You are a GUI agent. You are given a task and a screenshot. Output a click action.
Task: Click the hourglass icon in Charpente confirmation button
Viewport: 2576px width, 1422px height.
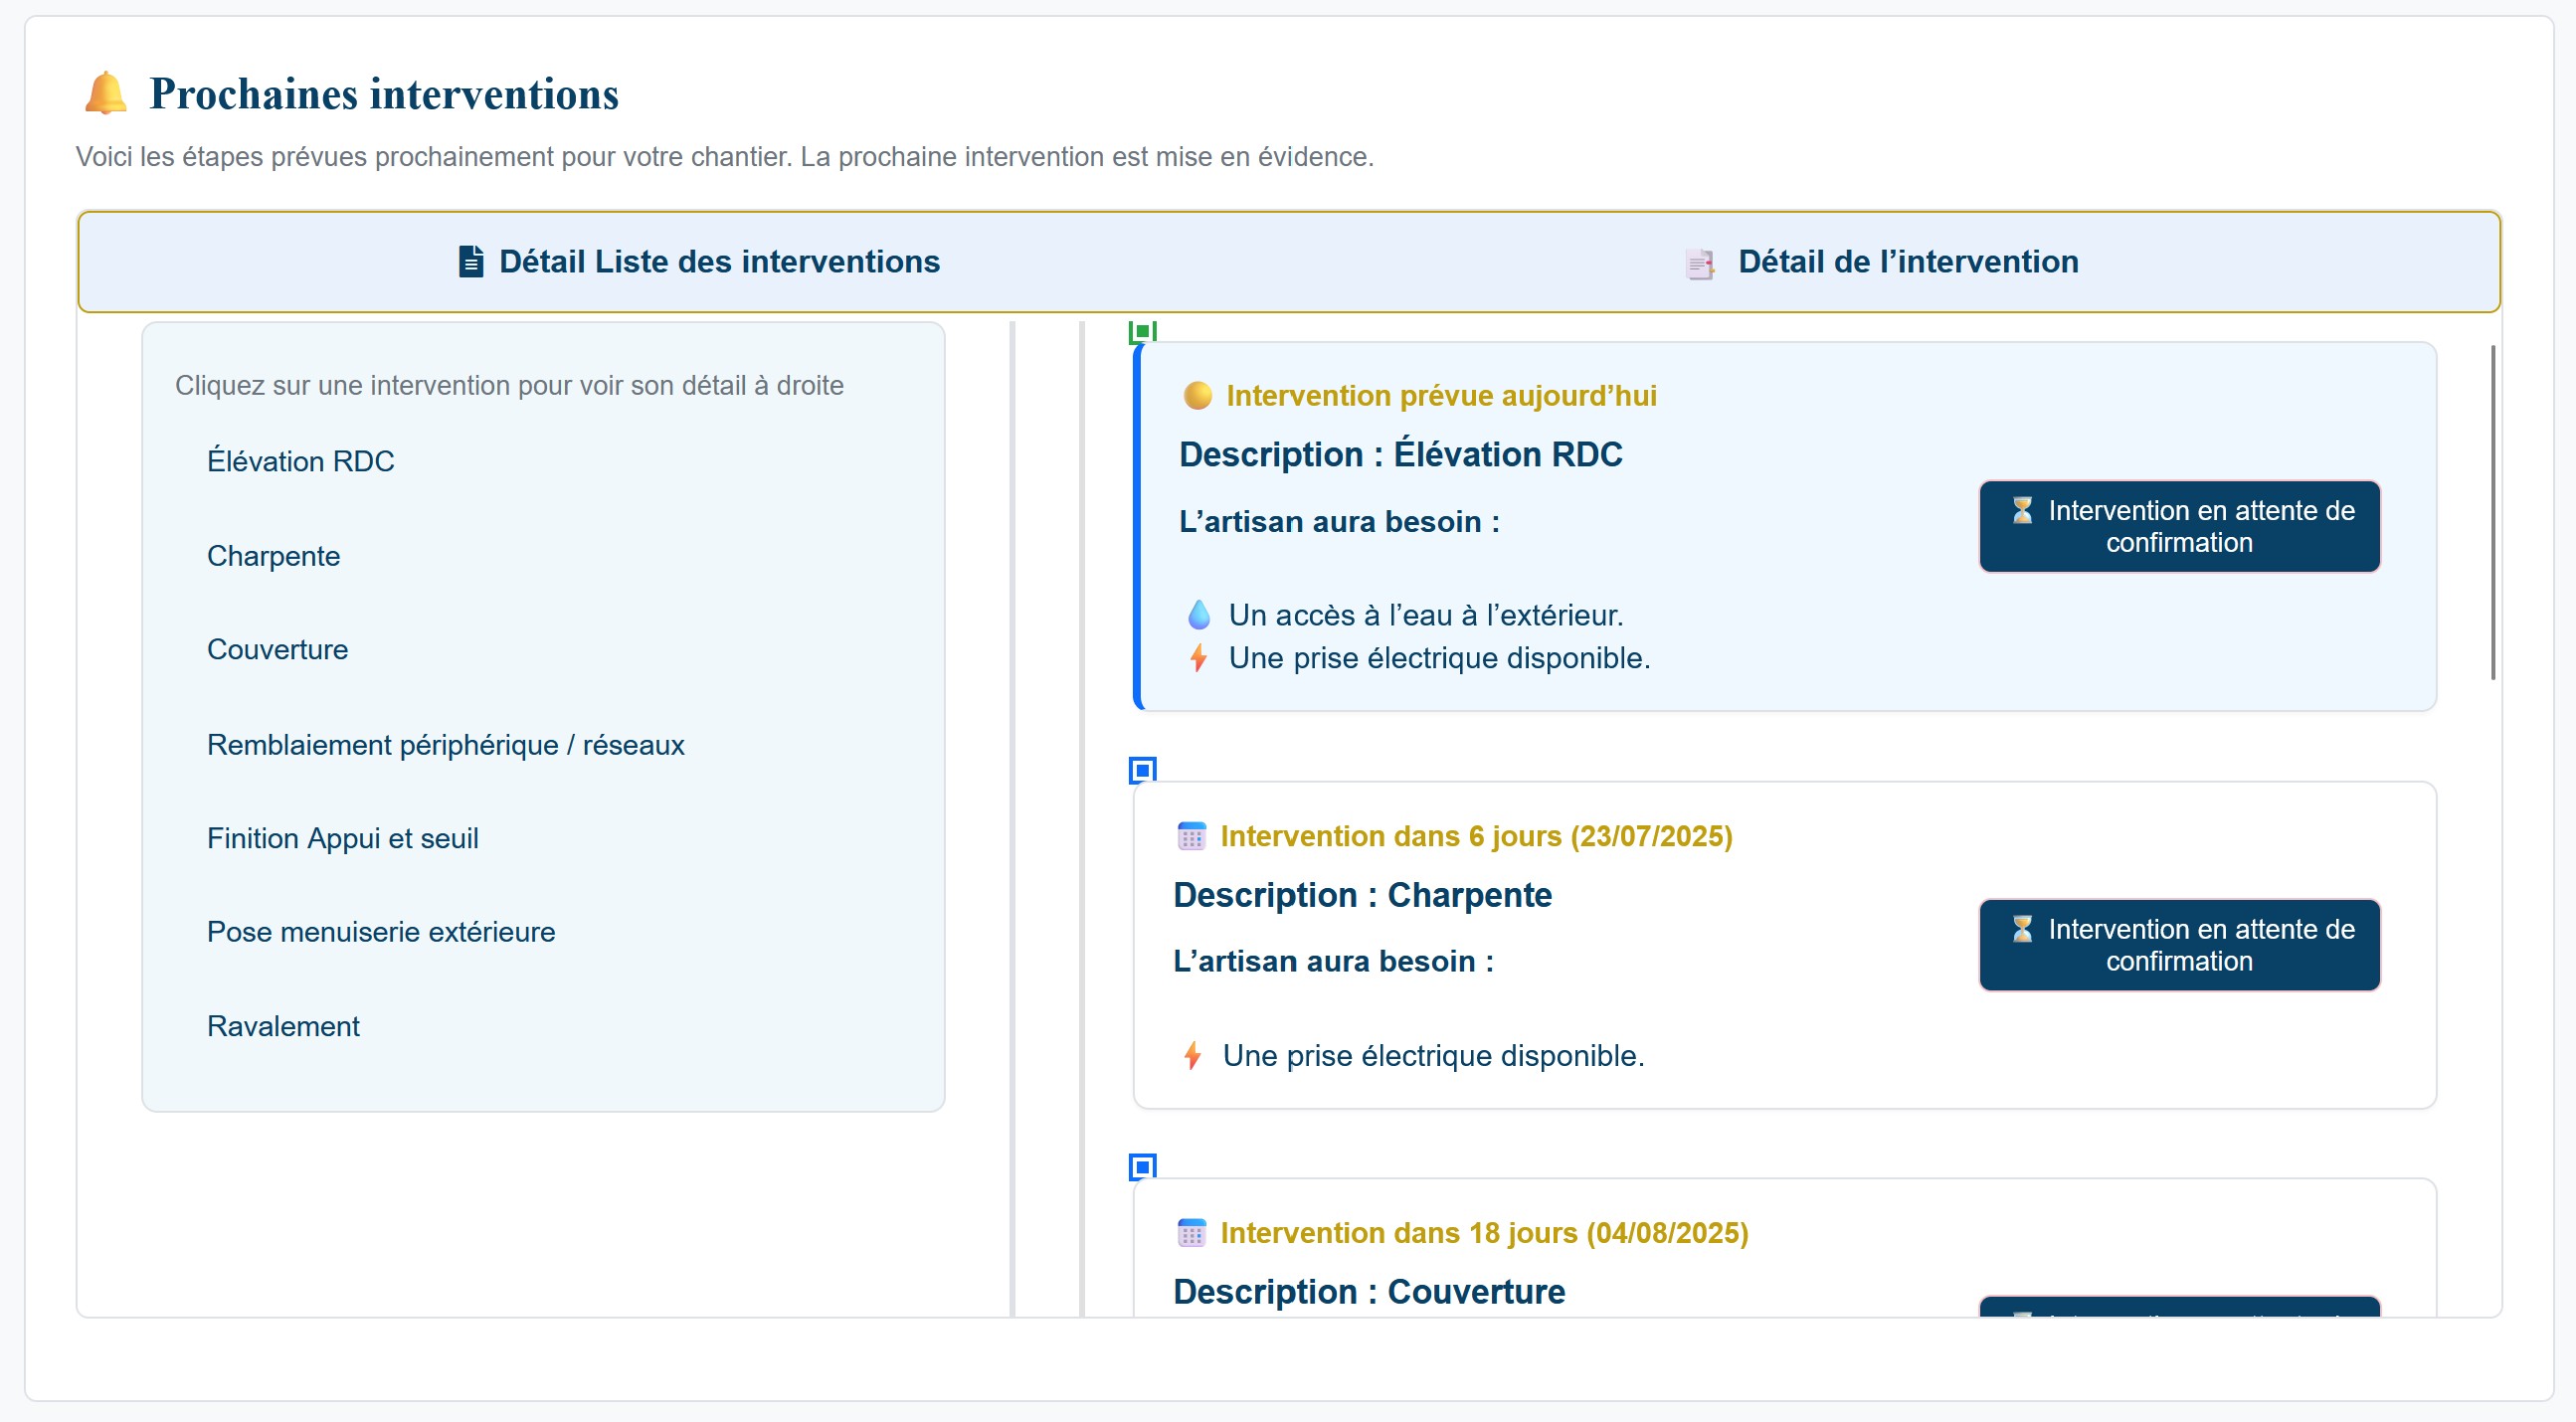pos(2023,929)
